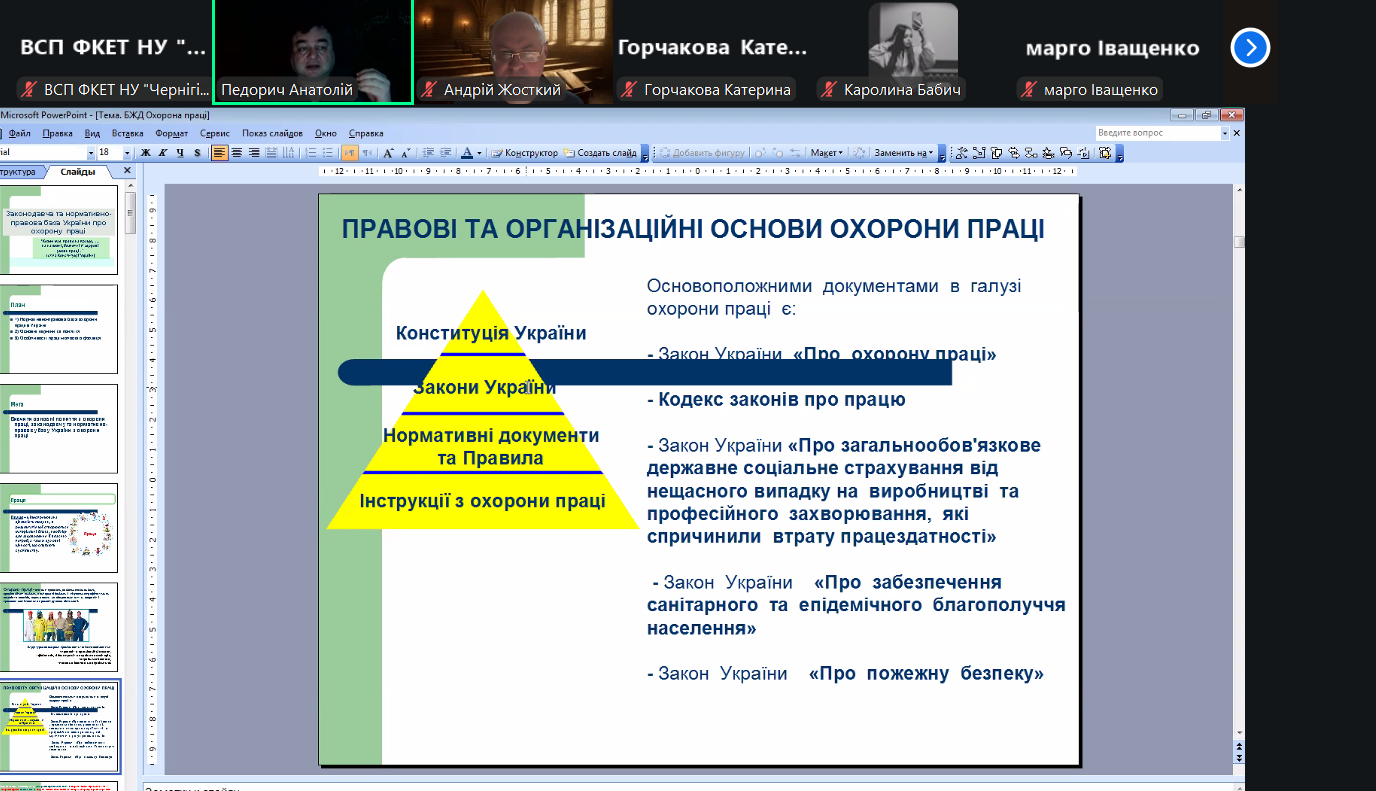1376x791 pixels.
Task: Toggle the bulleted list button
Action: pyautogui.click(x=326, y=153)
